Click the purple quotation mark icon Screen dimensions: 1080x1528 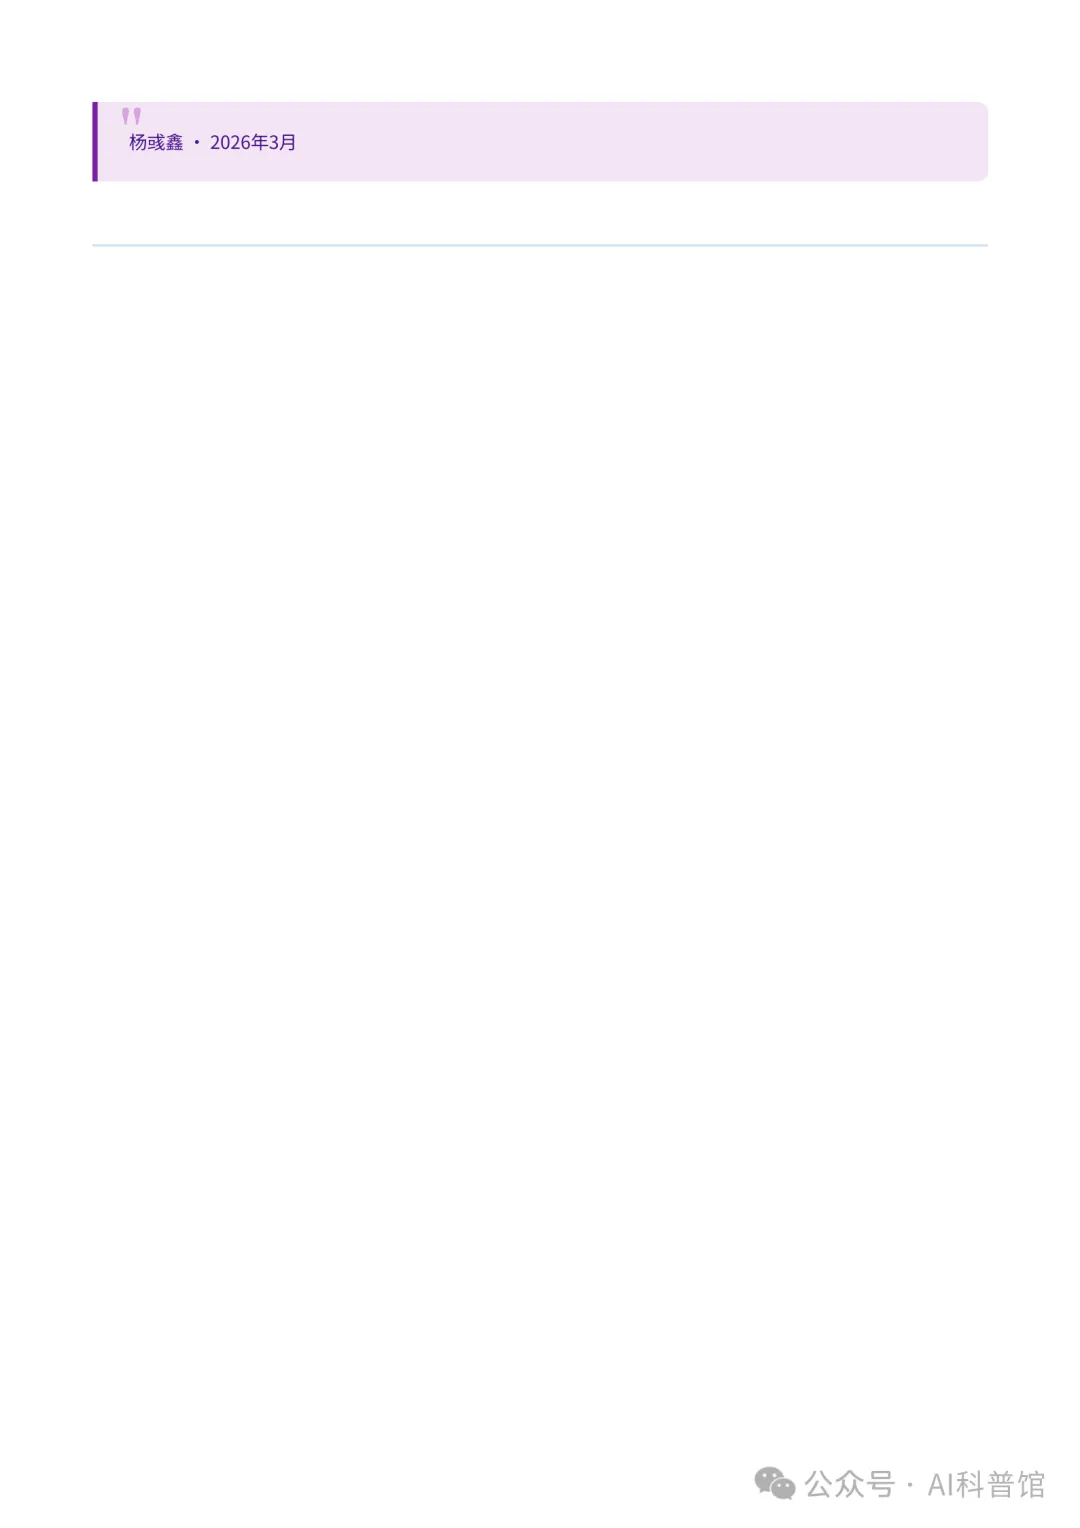[131, 116]
